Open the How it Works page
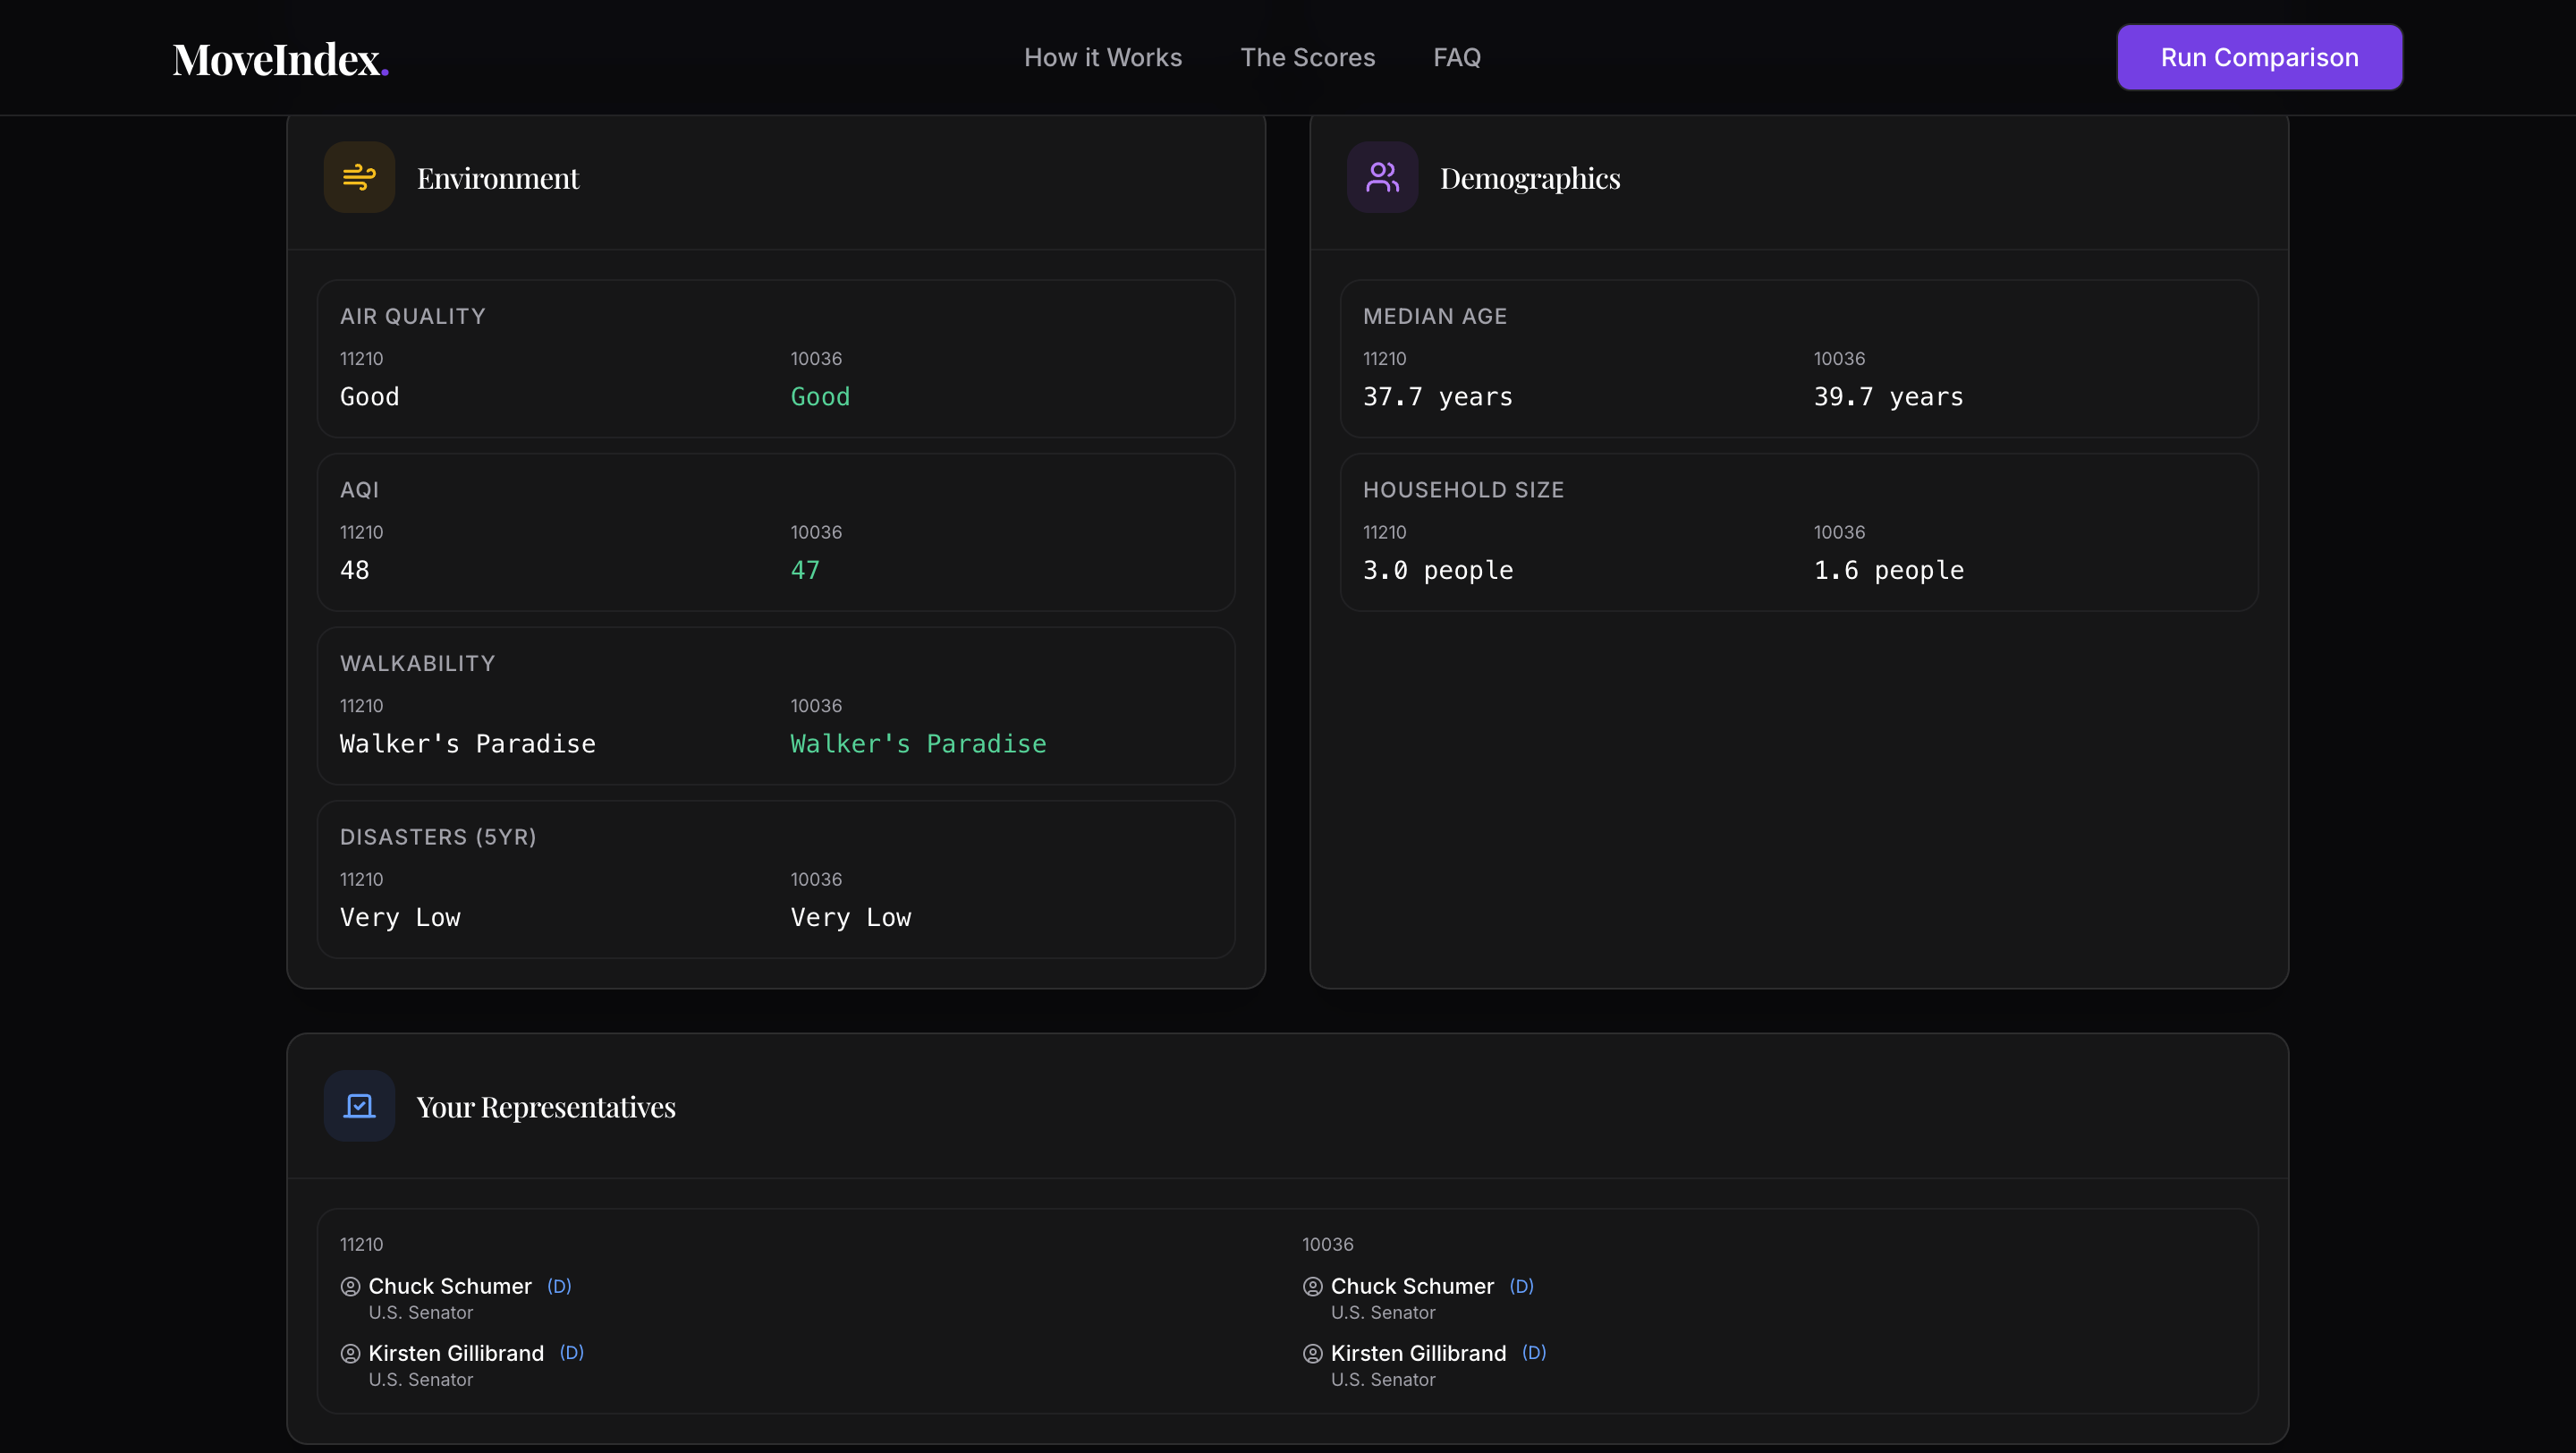The width and height of the screenshot is (2576, 1453). click(x=1103, y=57)
